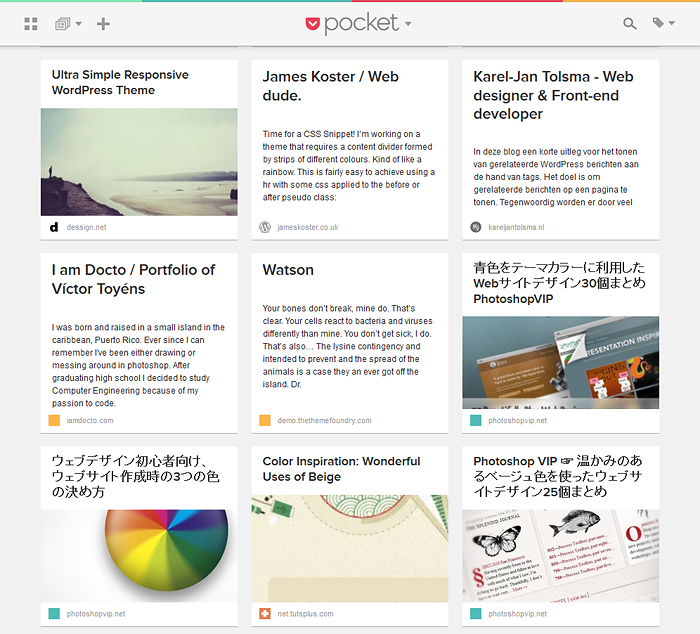Click the Dutch WordPress berichten excerpt
This screenshot has width=700, height=634.
pos(556,177)
